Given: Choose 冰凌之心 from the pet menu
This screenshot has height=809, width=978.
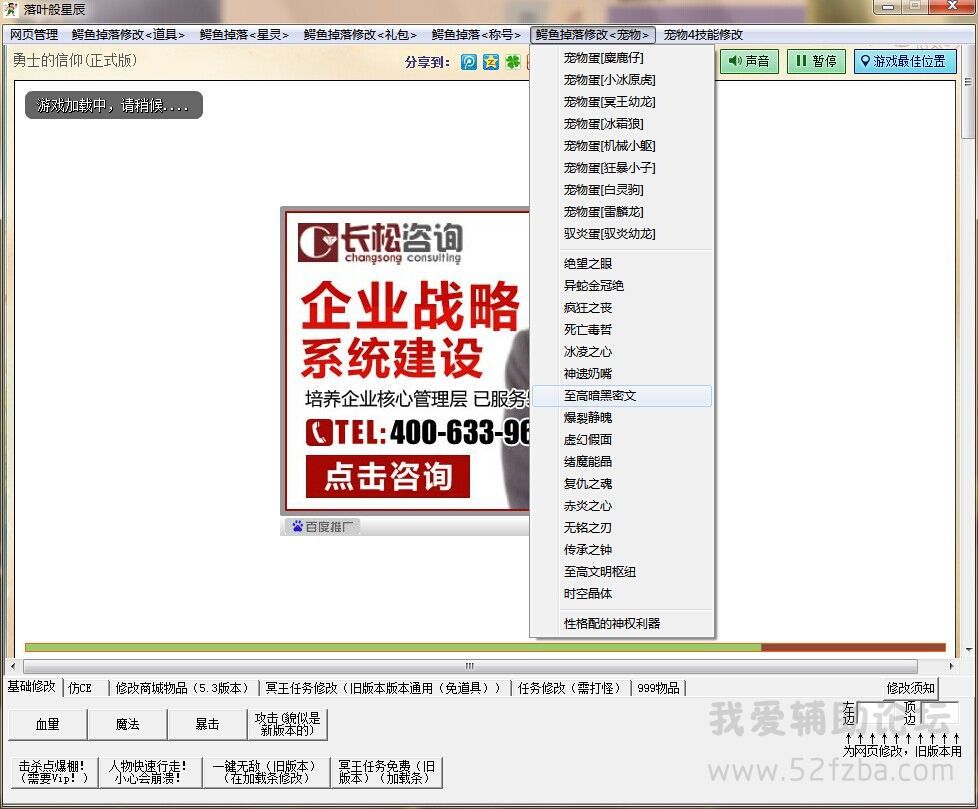Looking at the screenshot, I should (621, 352).
